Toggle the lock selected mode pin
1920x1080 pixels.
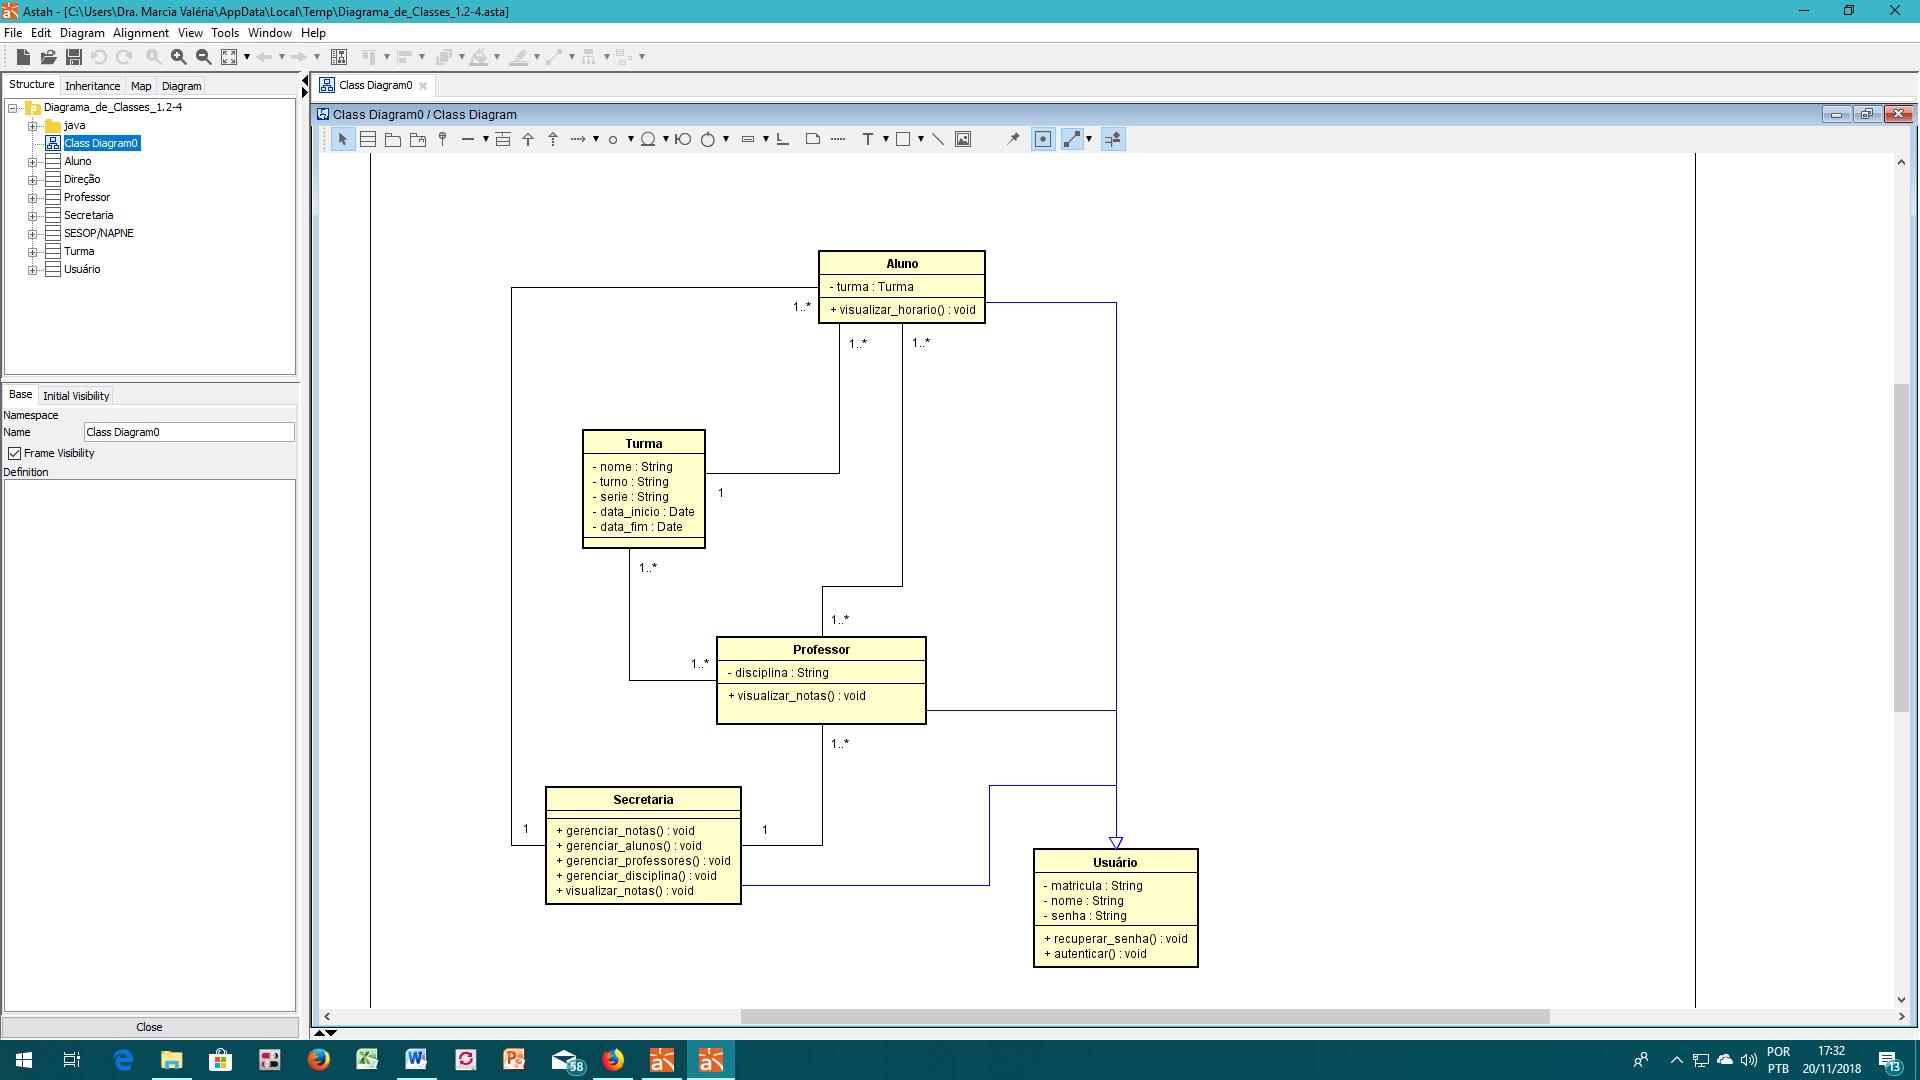[1013, 140]
